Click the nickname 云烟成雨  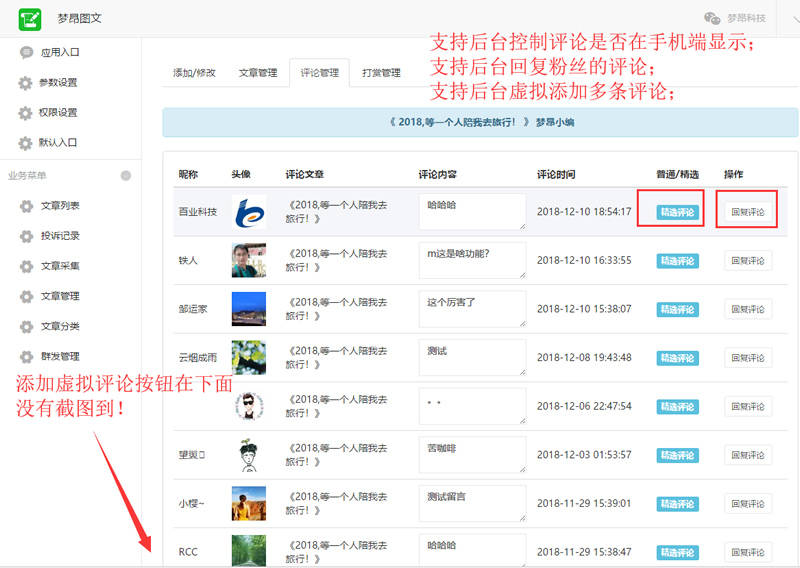pos(197,358)
